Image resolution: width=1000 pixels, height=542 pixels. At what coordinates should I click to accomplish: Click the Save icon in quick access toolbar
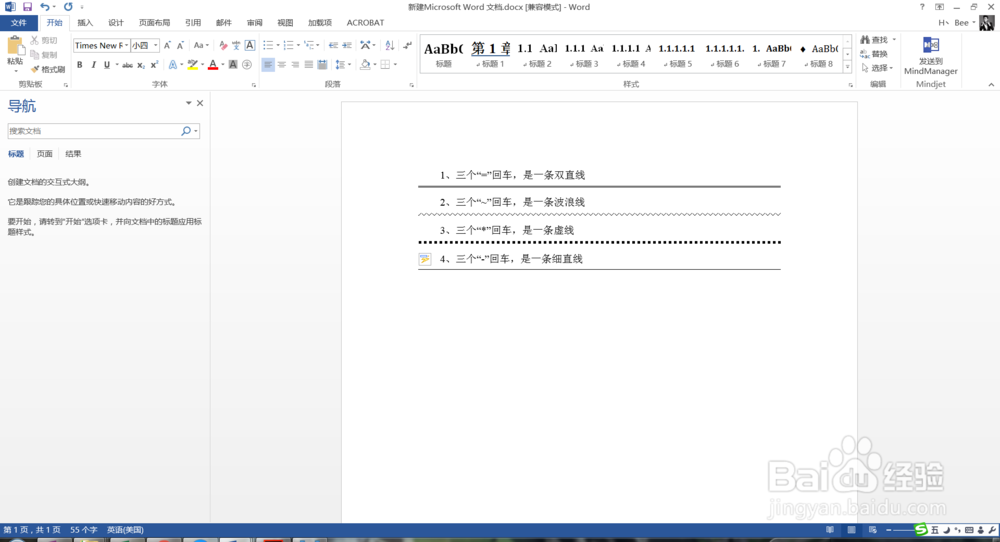(x=27, y=7)
